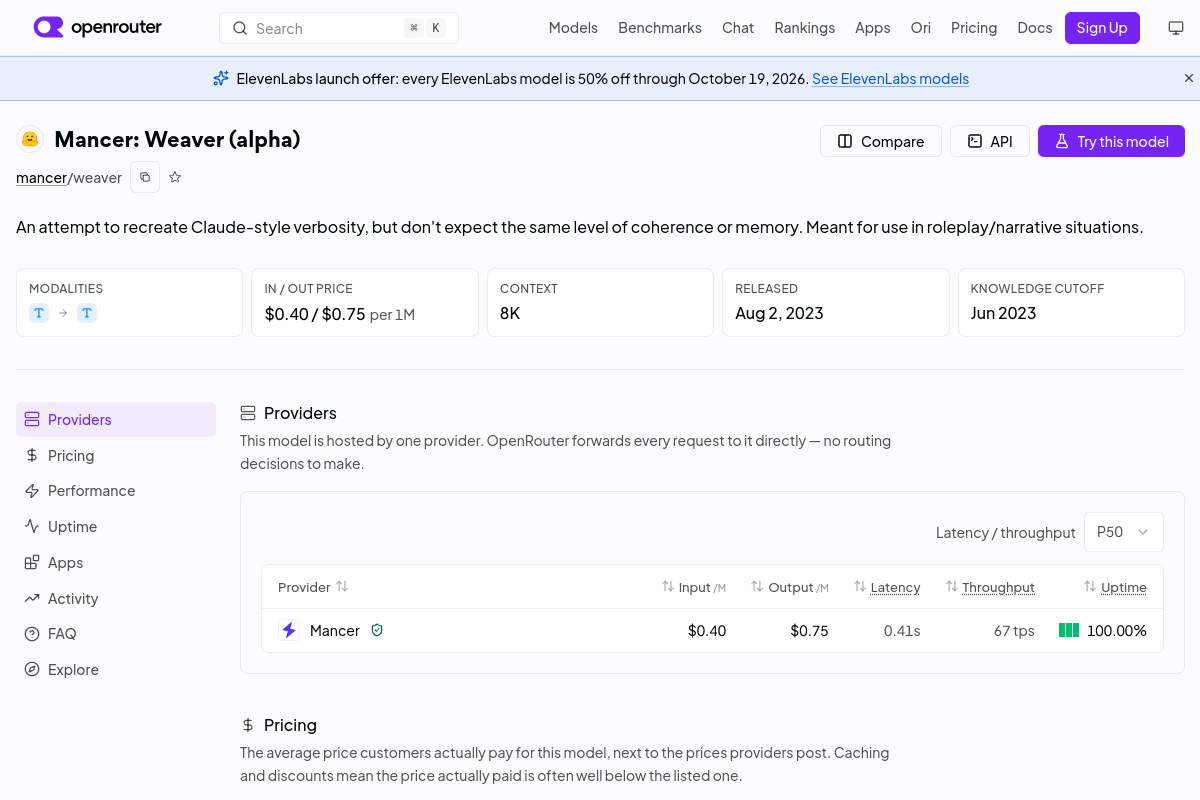Click the OpenRouter logo icon
This screenshot has width=1200, height=800.
pyautogui.click(x=48, y=27)
